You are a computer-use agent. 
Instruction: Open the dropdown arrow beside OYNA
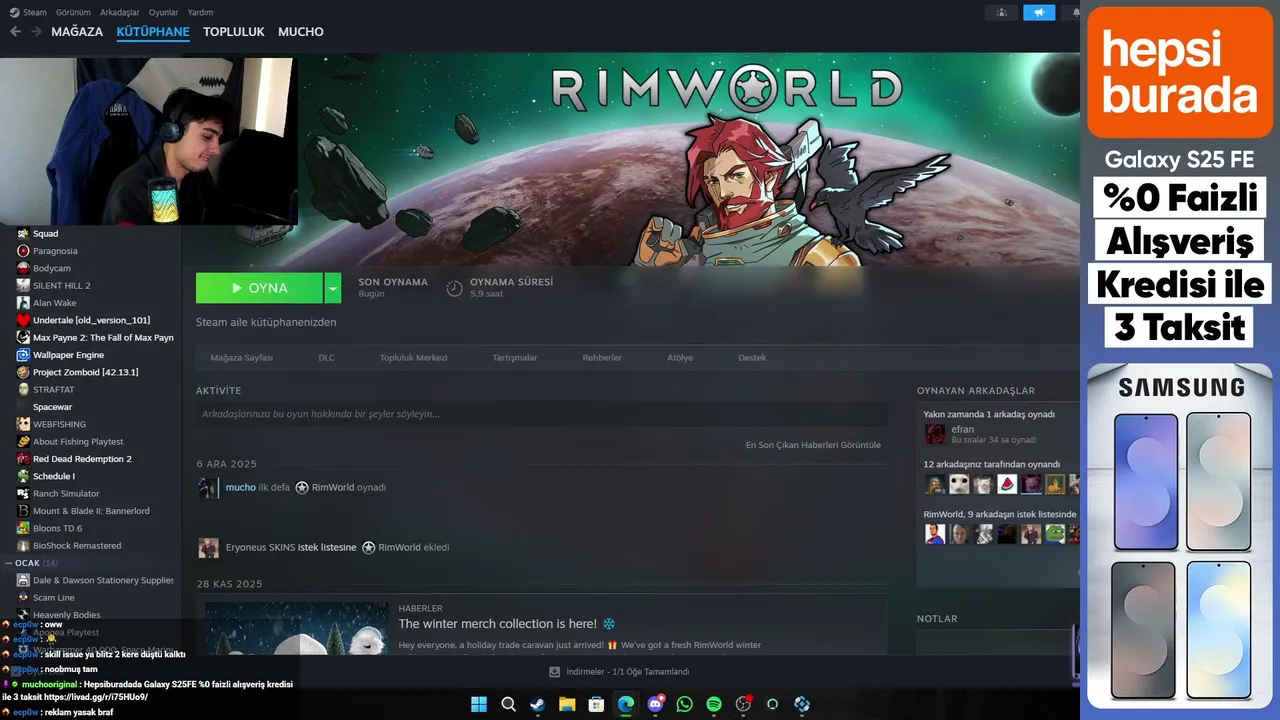[x=332, y=288]
